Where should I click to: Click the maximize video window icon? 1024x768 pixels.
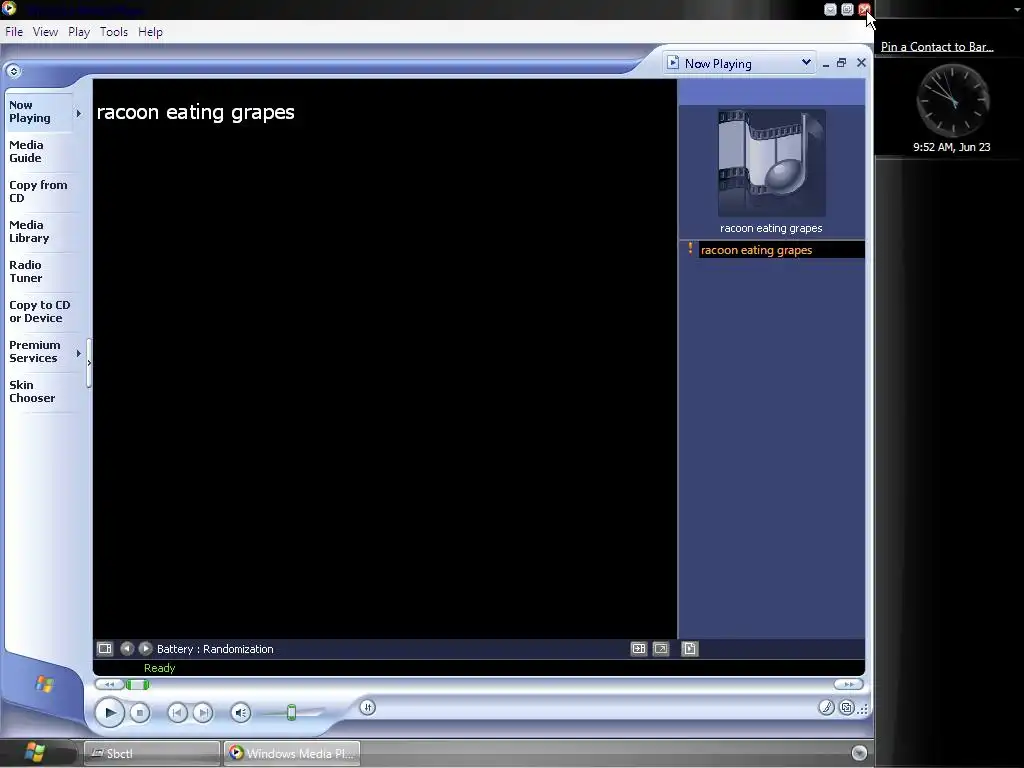pyautogui.click(x=638, y=648)
